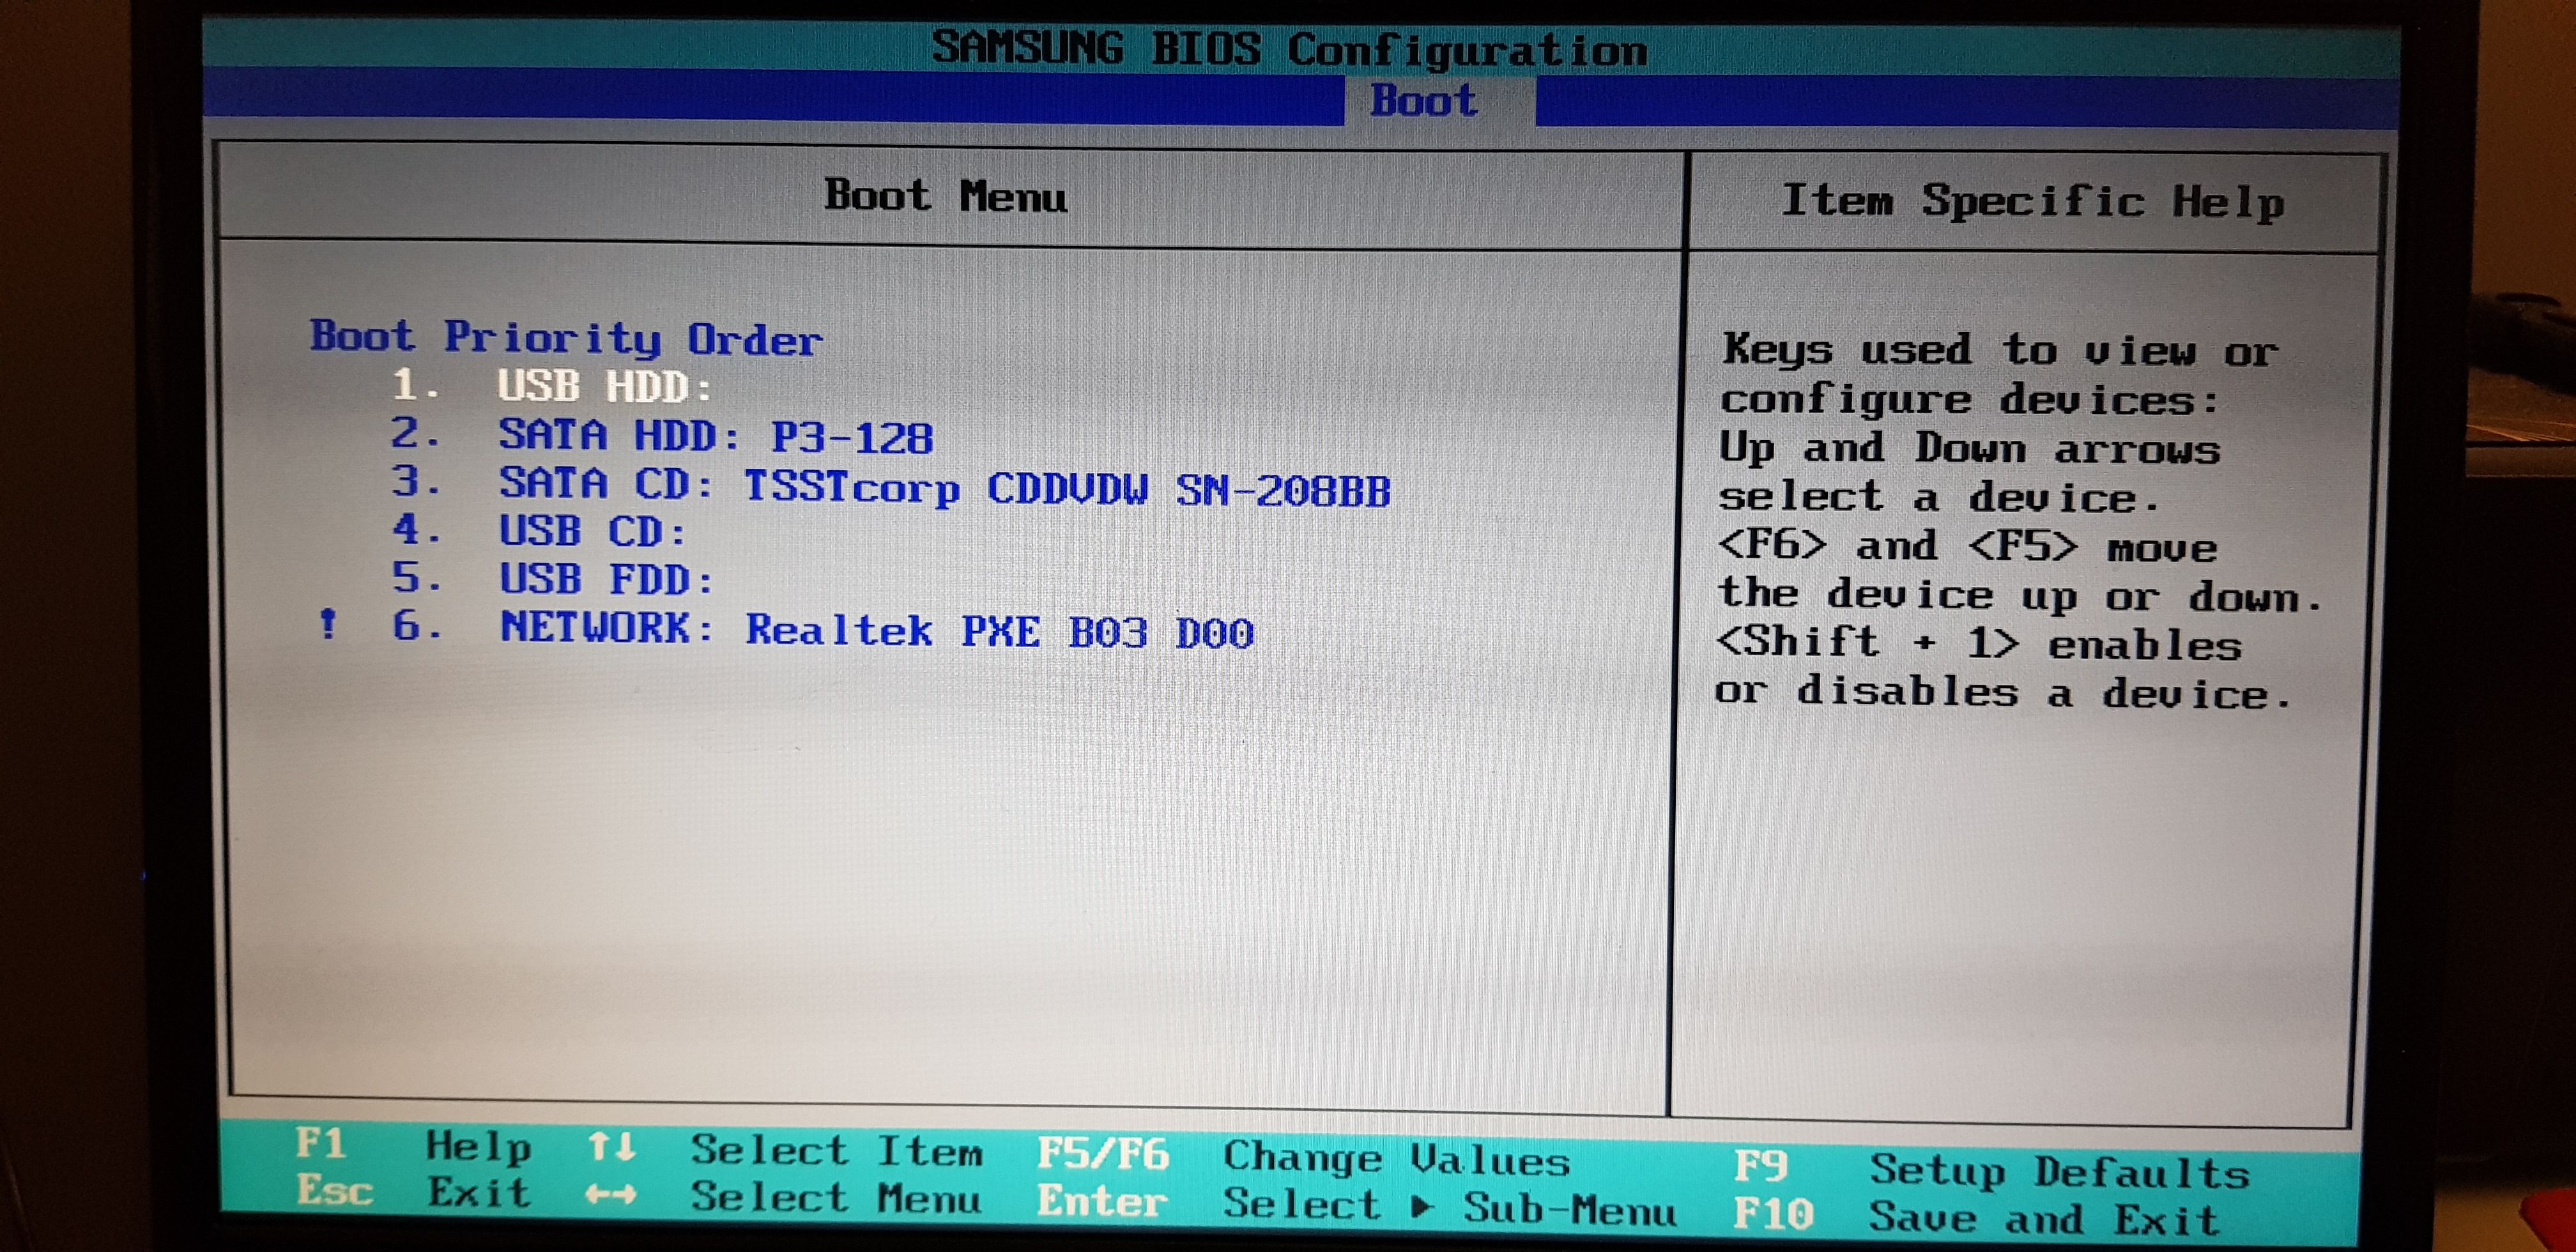This screenshot has height=1252, width=2576.
Task: Select boot entry 1 USB HDD
Action: click(552, 386)
